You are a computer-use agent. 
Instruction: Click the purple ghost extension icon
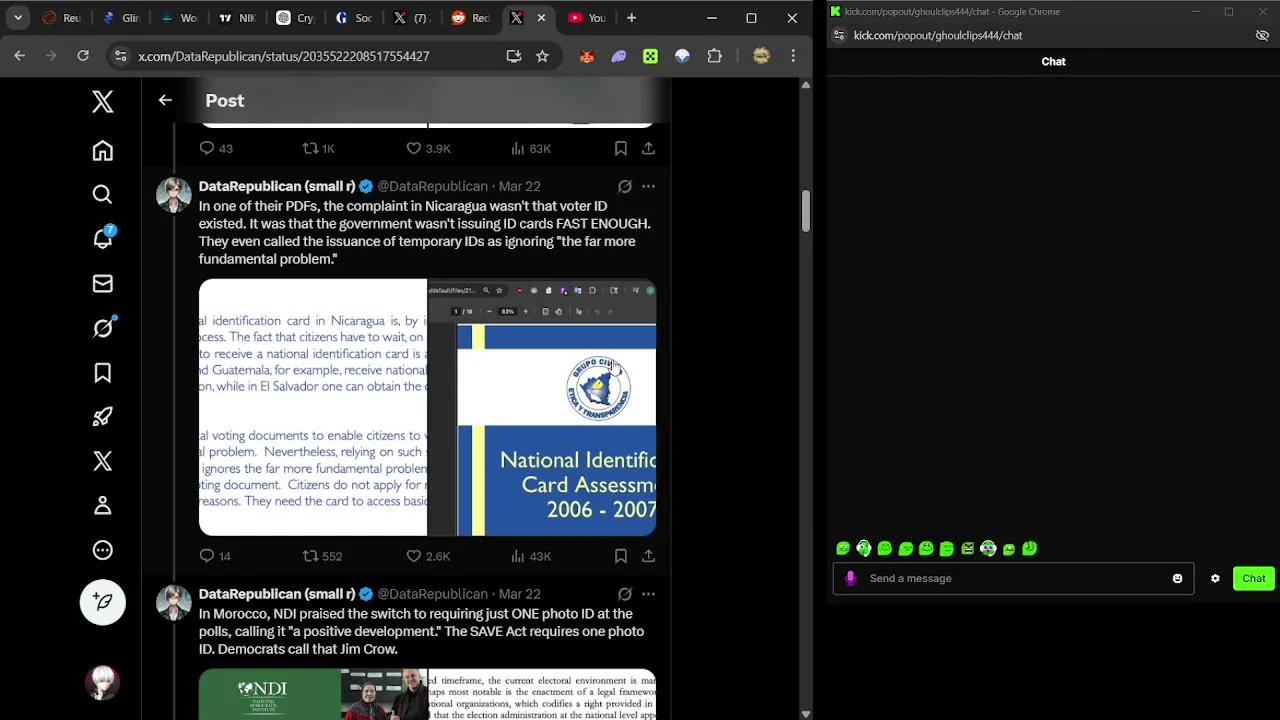[619, 56]
